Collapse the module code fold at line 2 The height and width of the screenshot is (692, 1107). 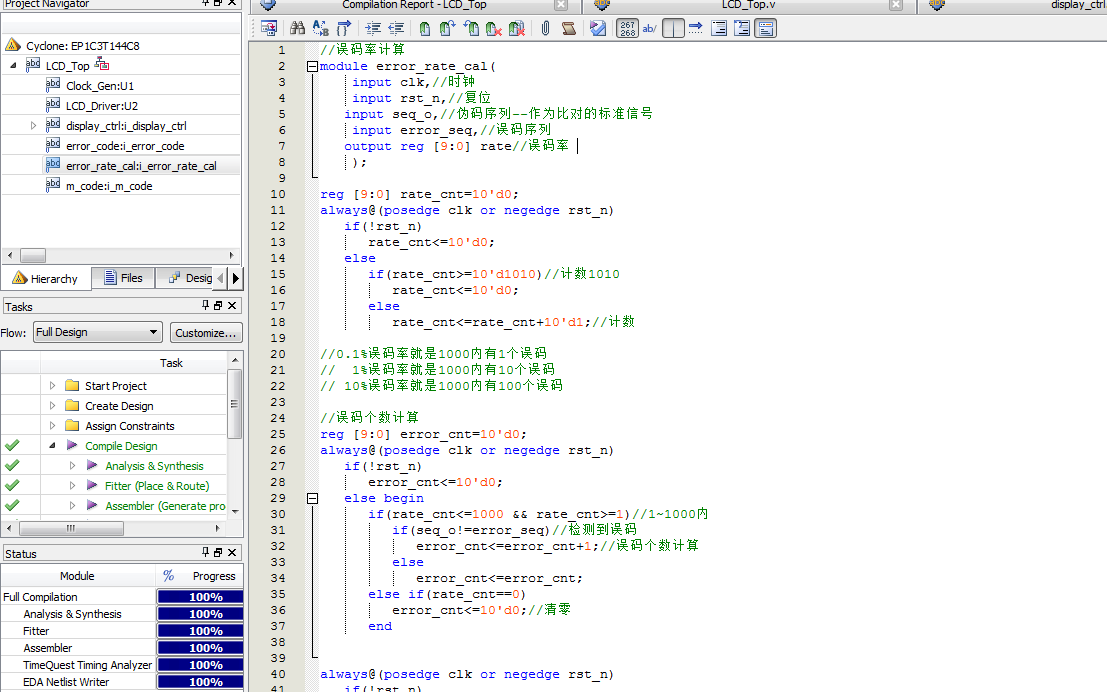click(312, 66)
